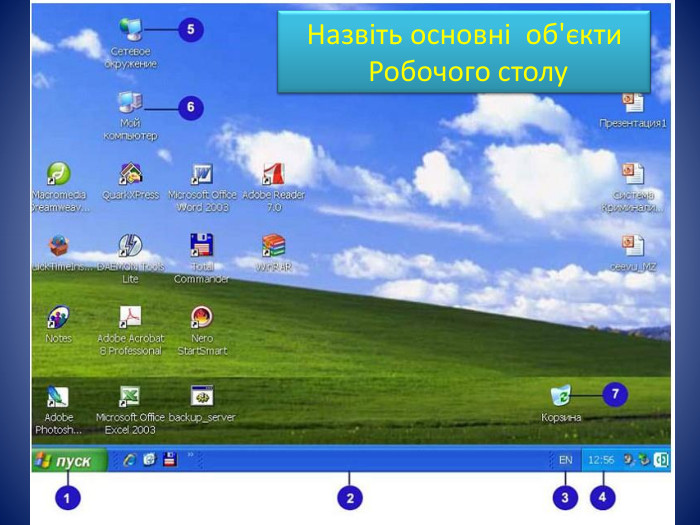700x525 pixels.
Task: Select Adobe Acrobat 8 Professional icon
Action: (130, 317)
